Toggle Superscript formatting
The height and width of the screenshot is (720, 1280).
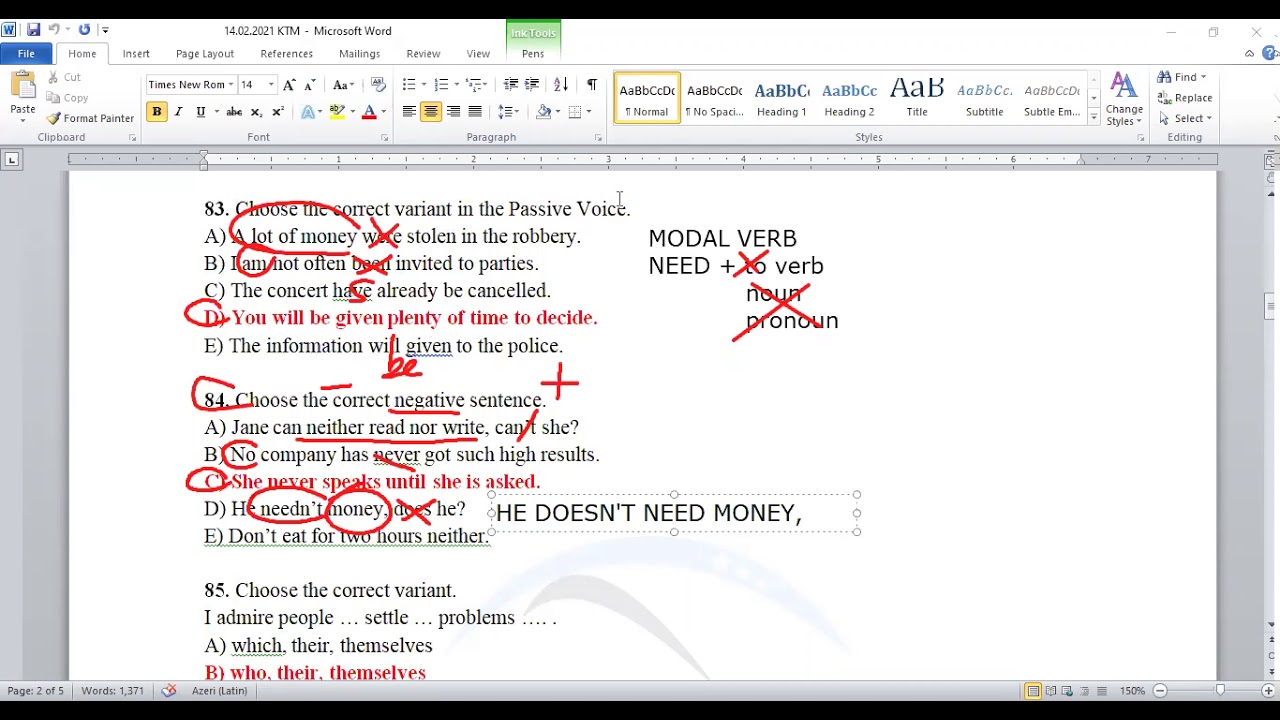click(278, 112)
